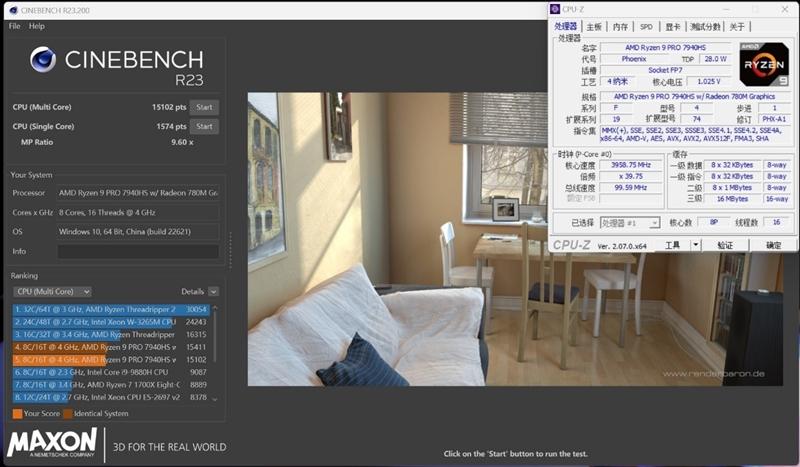This screenshot has width=800, height=467.
Task: Switch to the 主板 tab in CPU-Z
Action: click(x=594, y=27)
